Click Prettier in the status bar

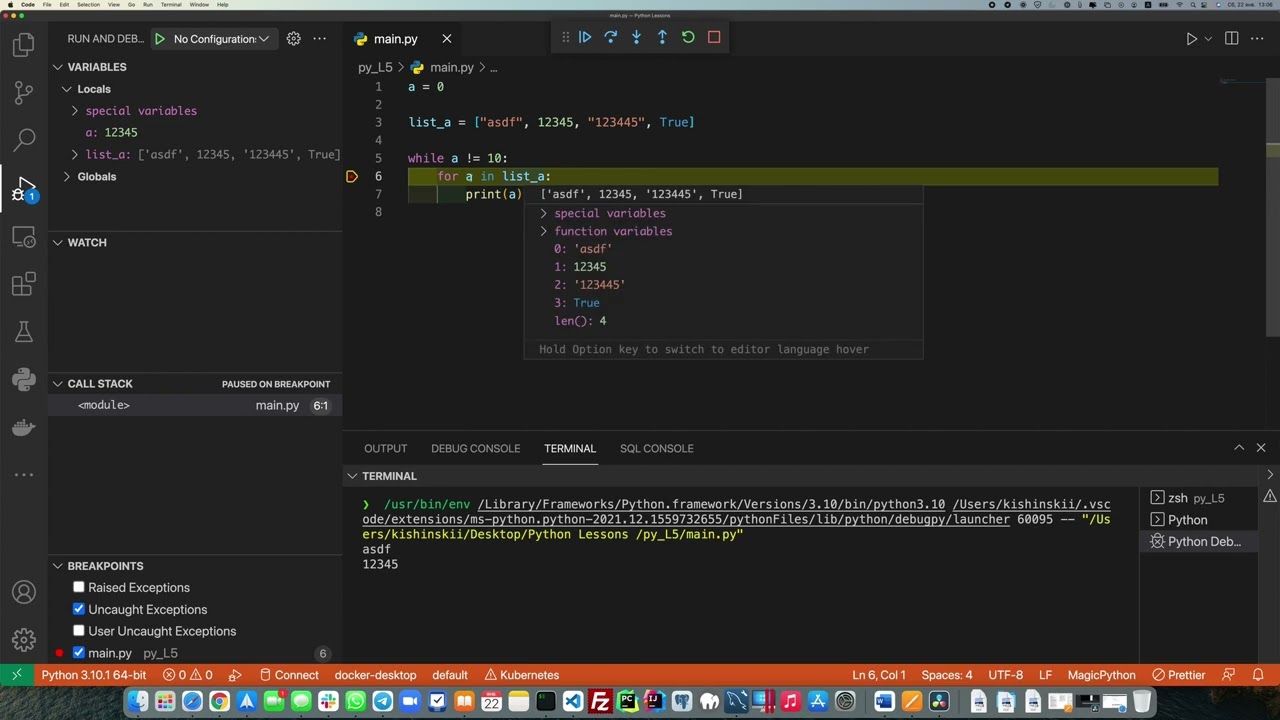(x=1179, y=675)
